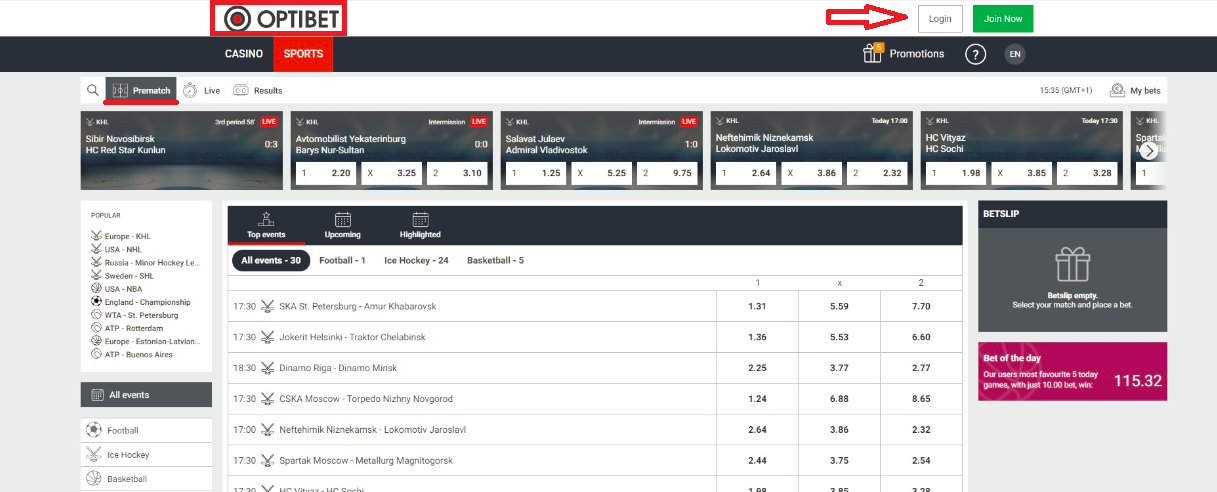Open WTA - St. Petersburg tournament
This screenshot has height=492, width=1217.
tap(137, 314)
